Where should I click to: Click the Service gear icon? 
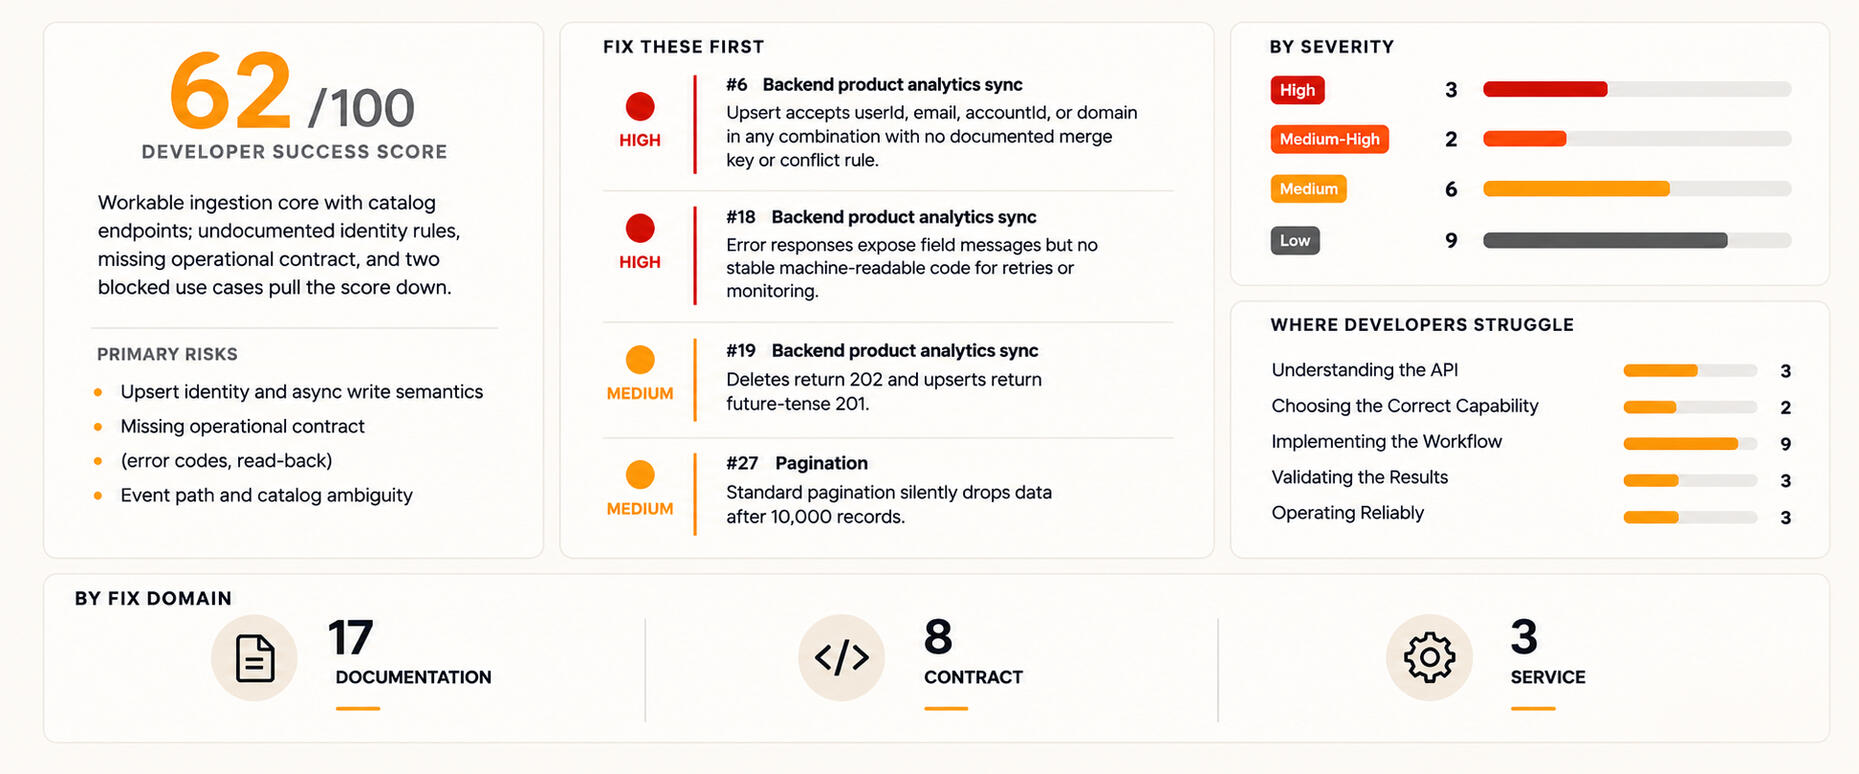click(1429, 657)
